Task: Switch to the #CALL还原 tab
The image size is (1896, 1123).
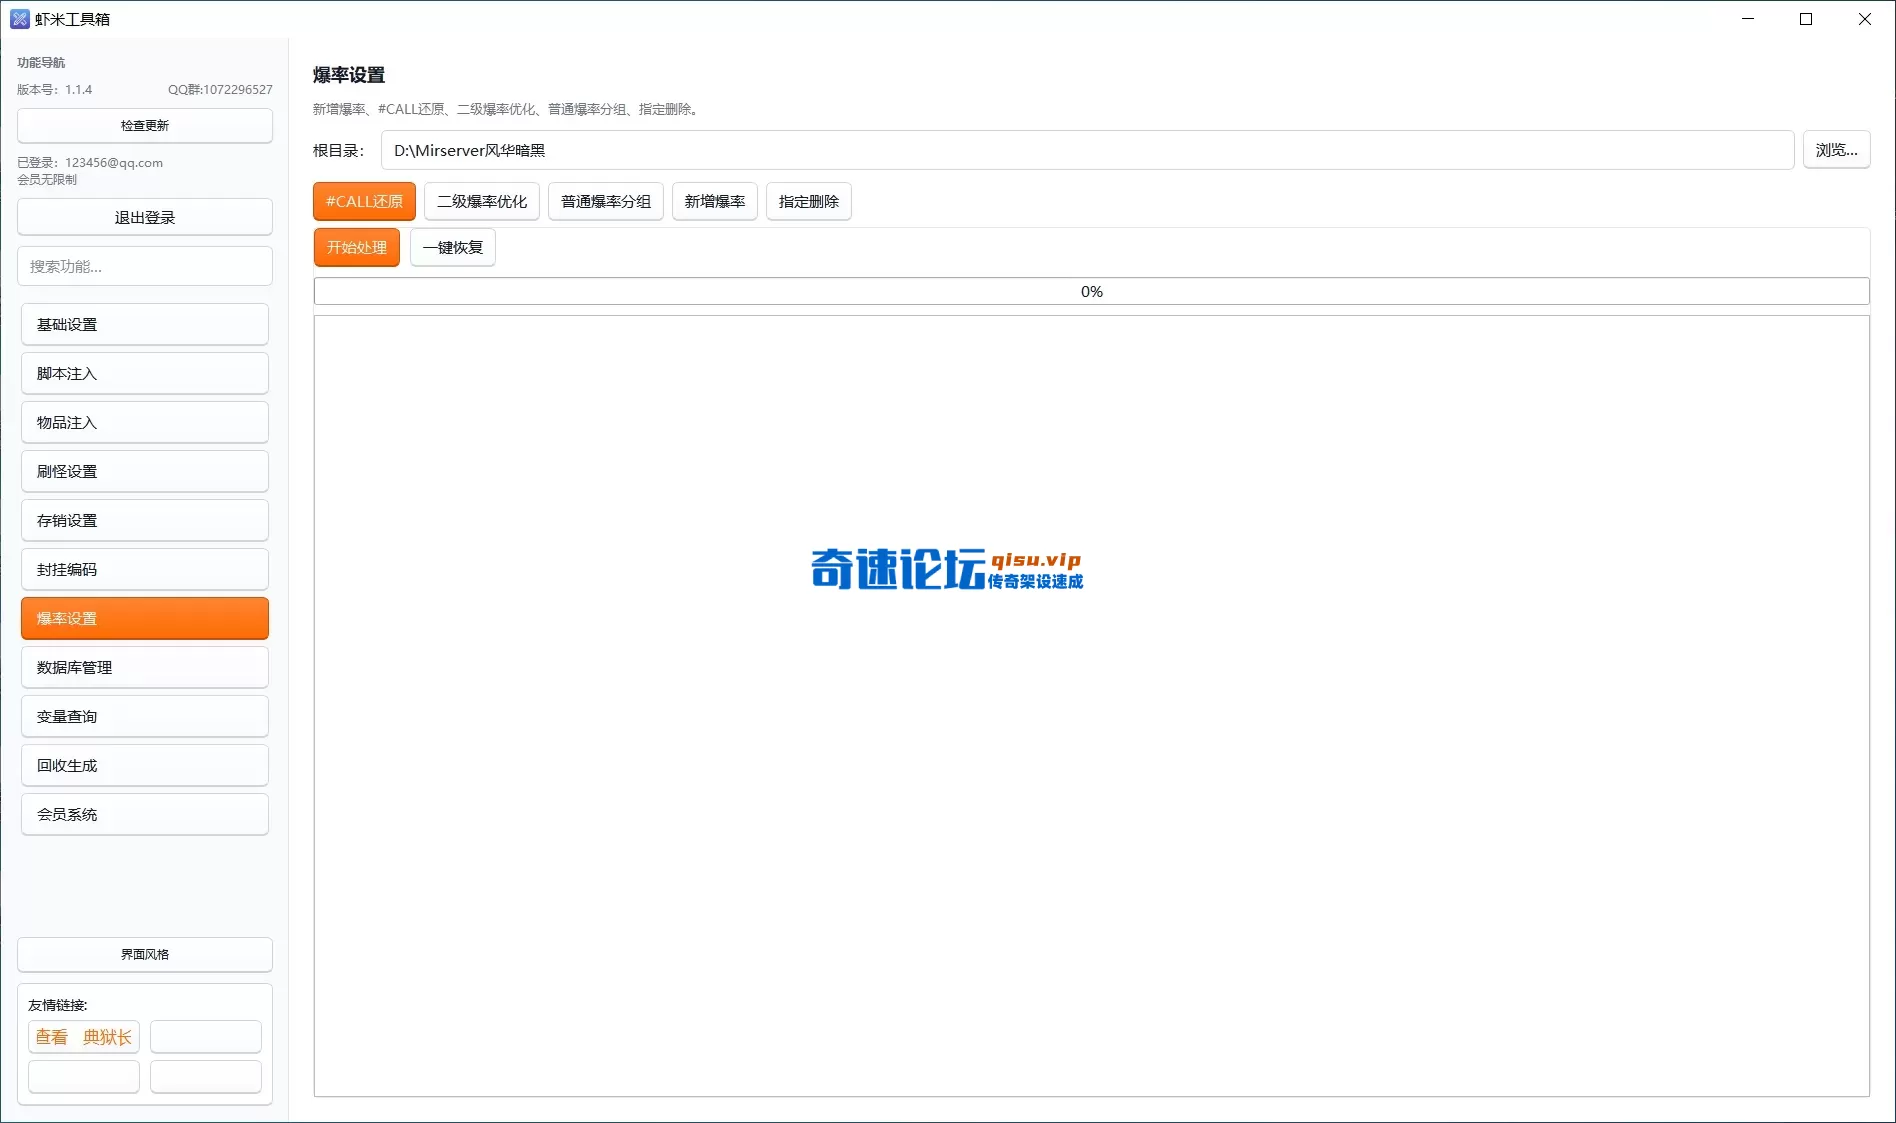Action: point(364,201)
